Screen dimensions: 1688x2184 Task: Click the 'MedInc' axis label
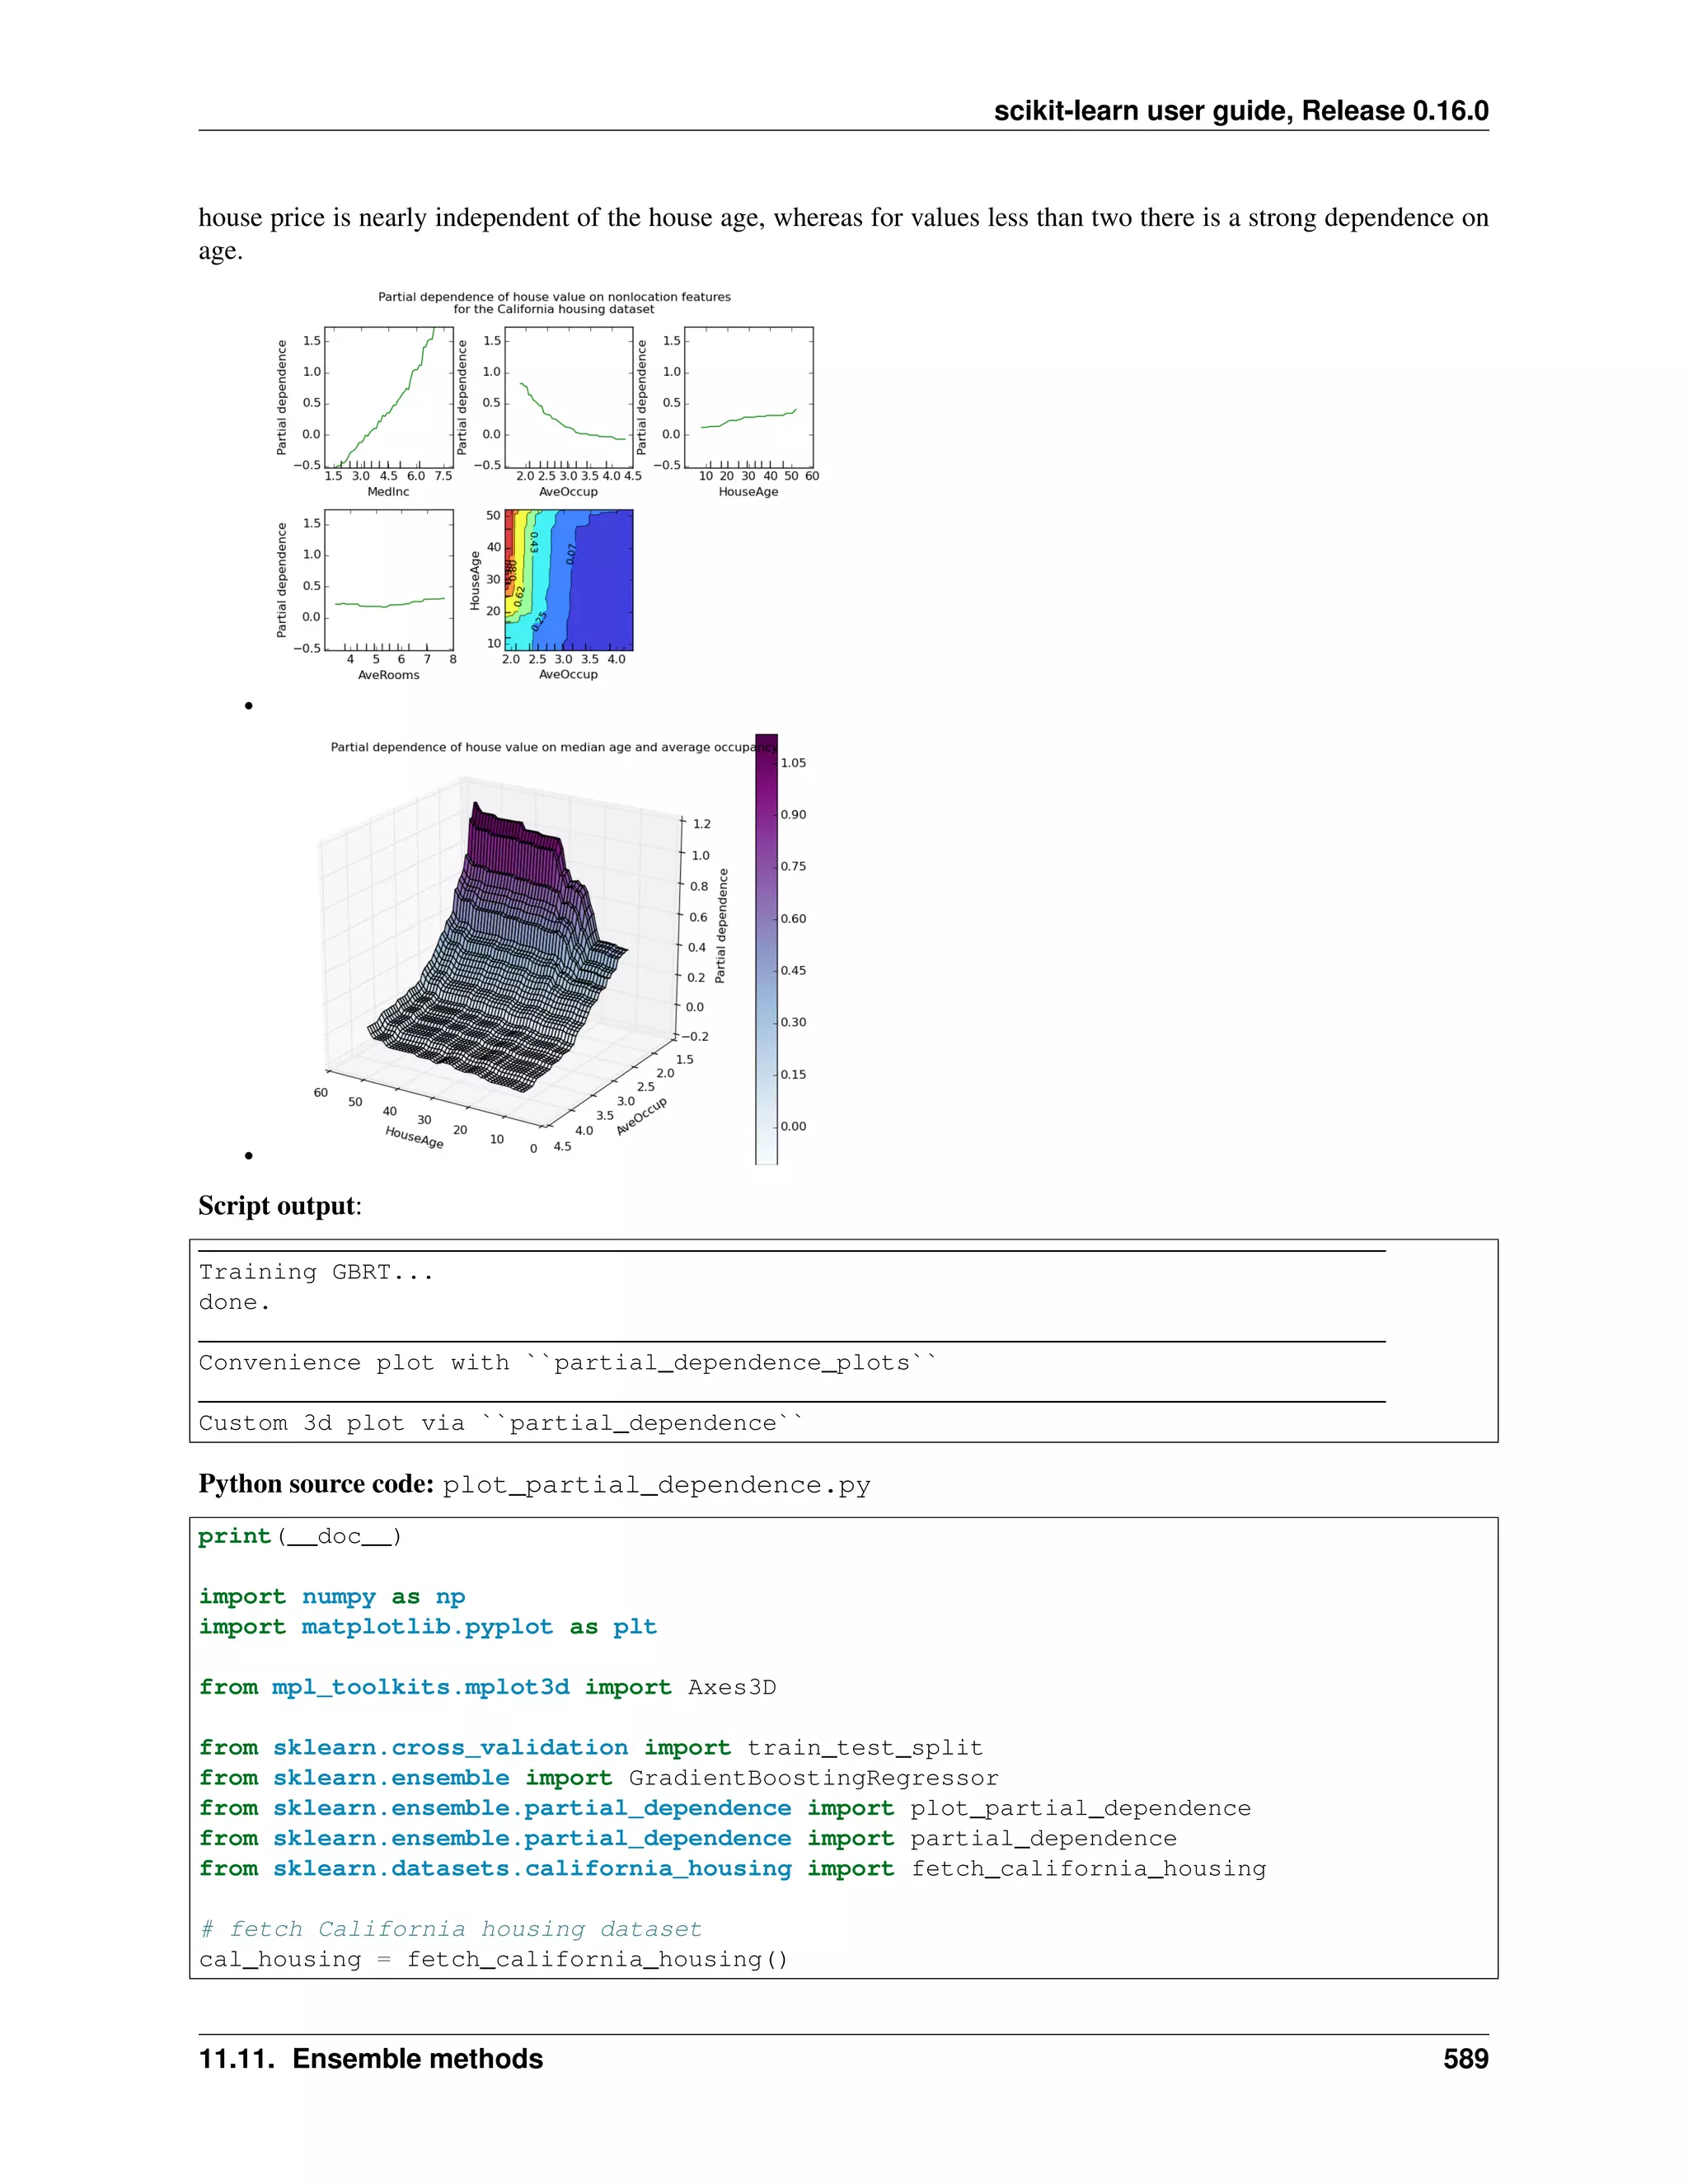pyautogui.click(x=388, y=492)
